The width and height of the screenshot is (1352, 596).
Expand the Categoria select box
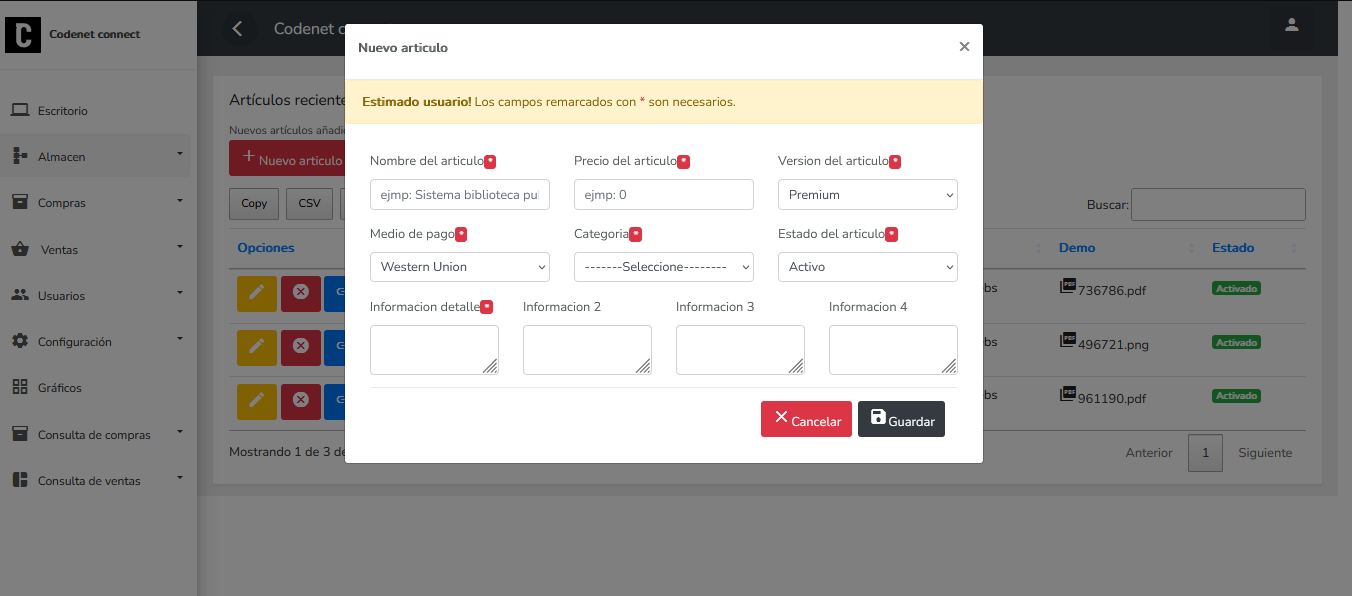pos(663,267)
